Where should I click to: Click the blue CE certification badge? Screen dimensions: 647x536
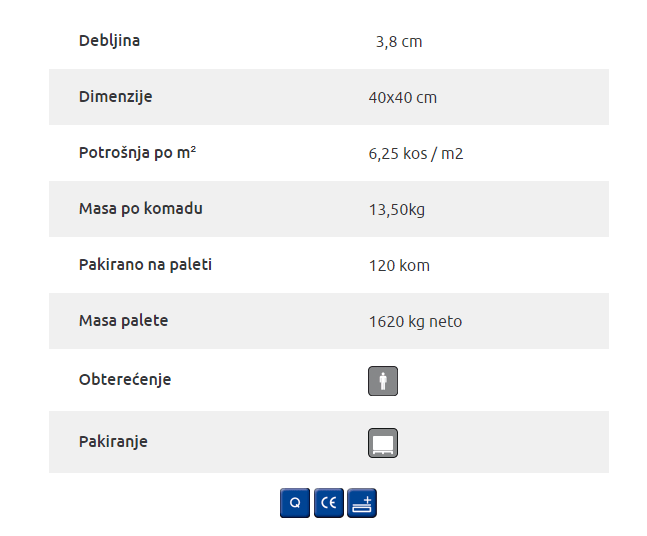tap(328, 503)
